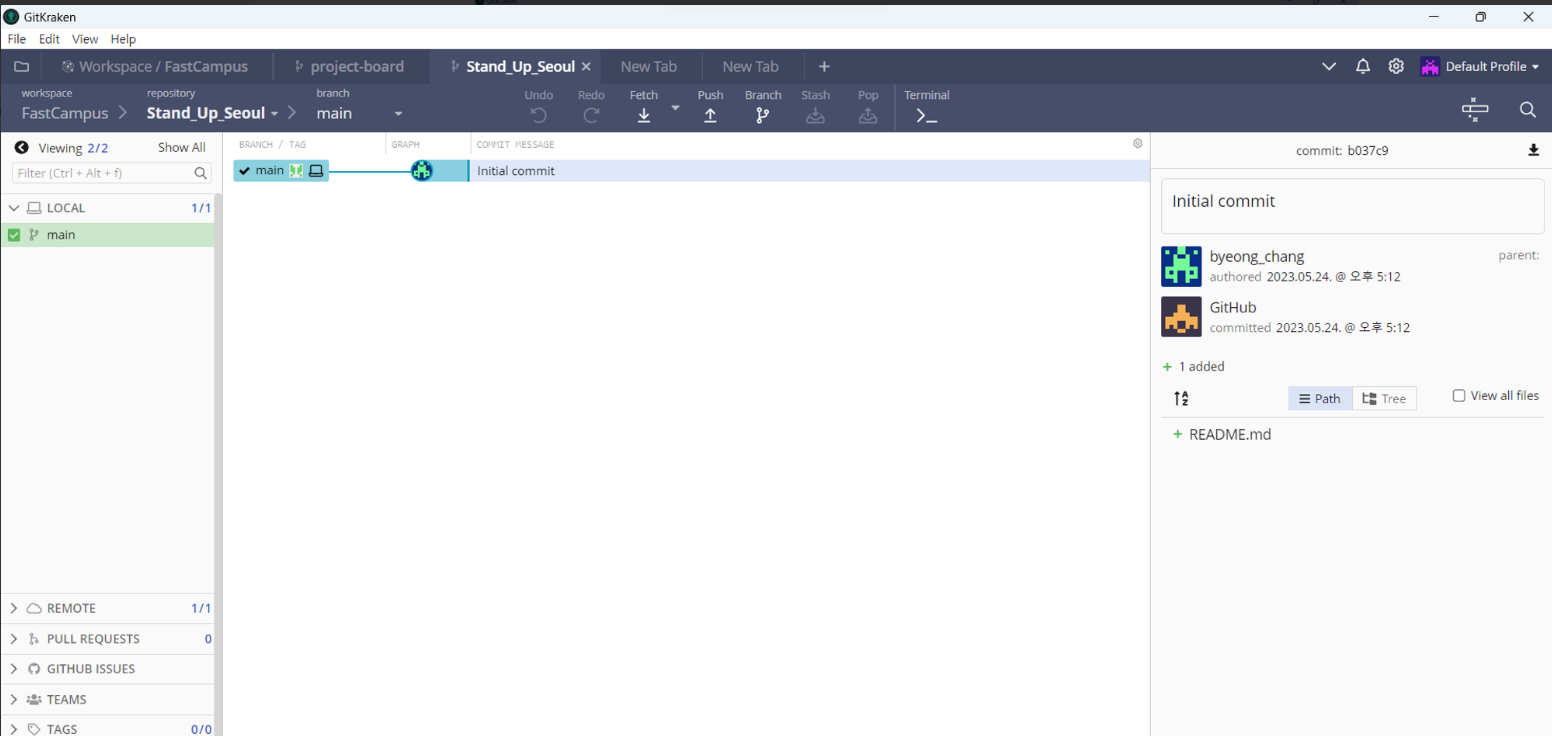Switch to the project-board tab
This screenshot has width=1552, height=736.
point(349,67)
